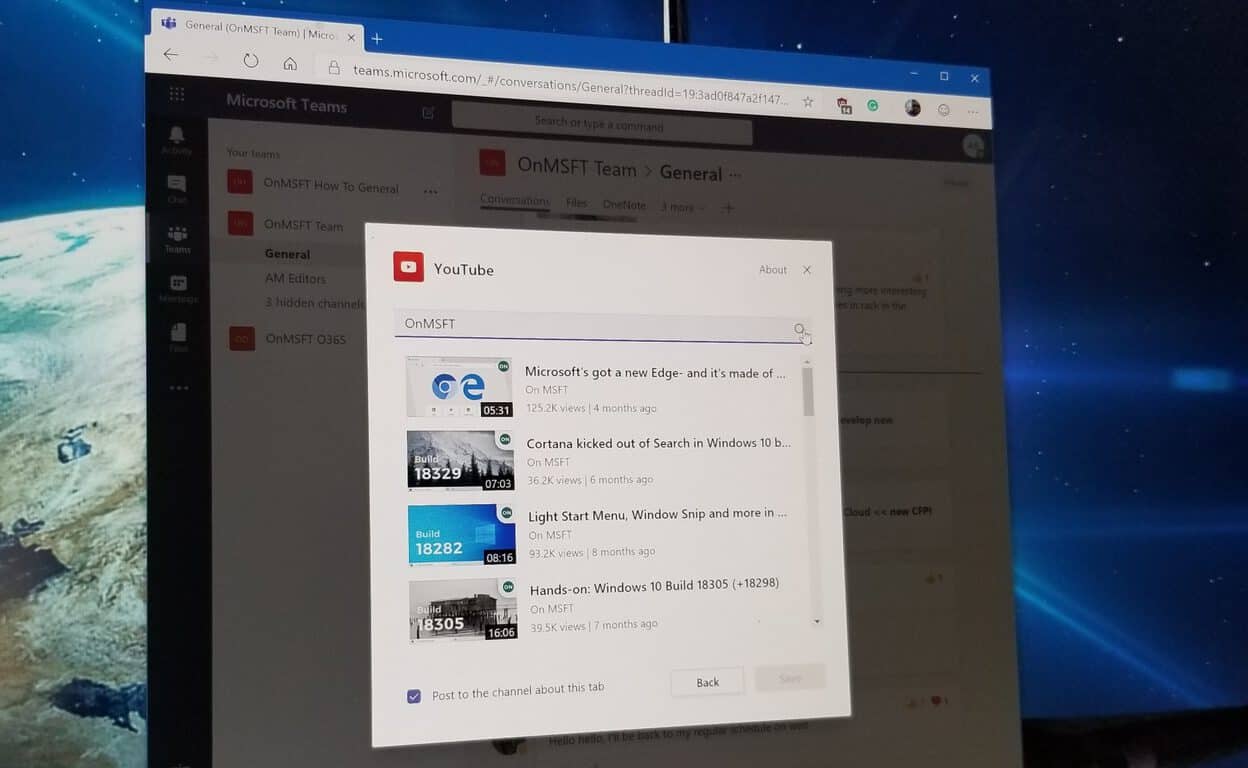The height and width of the screenshot is (768, 1248).
Task: Reload the page in the browser
Action: [251, 60]
